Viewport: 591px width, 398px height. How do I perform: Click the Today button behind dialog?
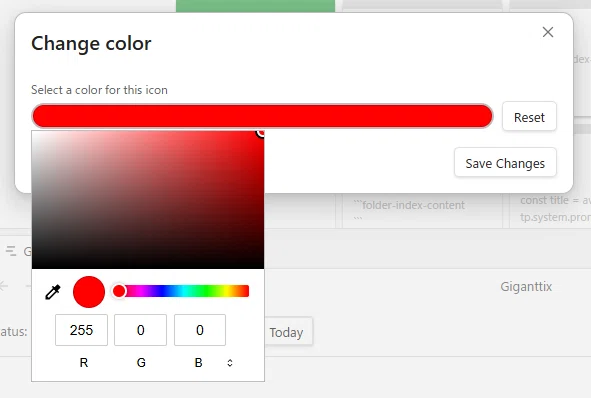pos(288,332)
